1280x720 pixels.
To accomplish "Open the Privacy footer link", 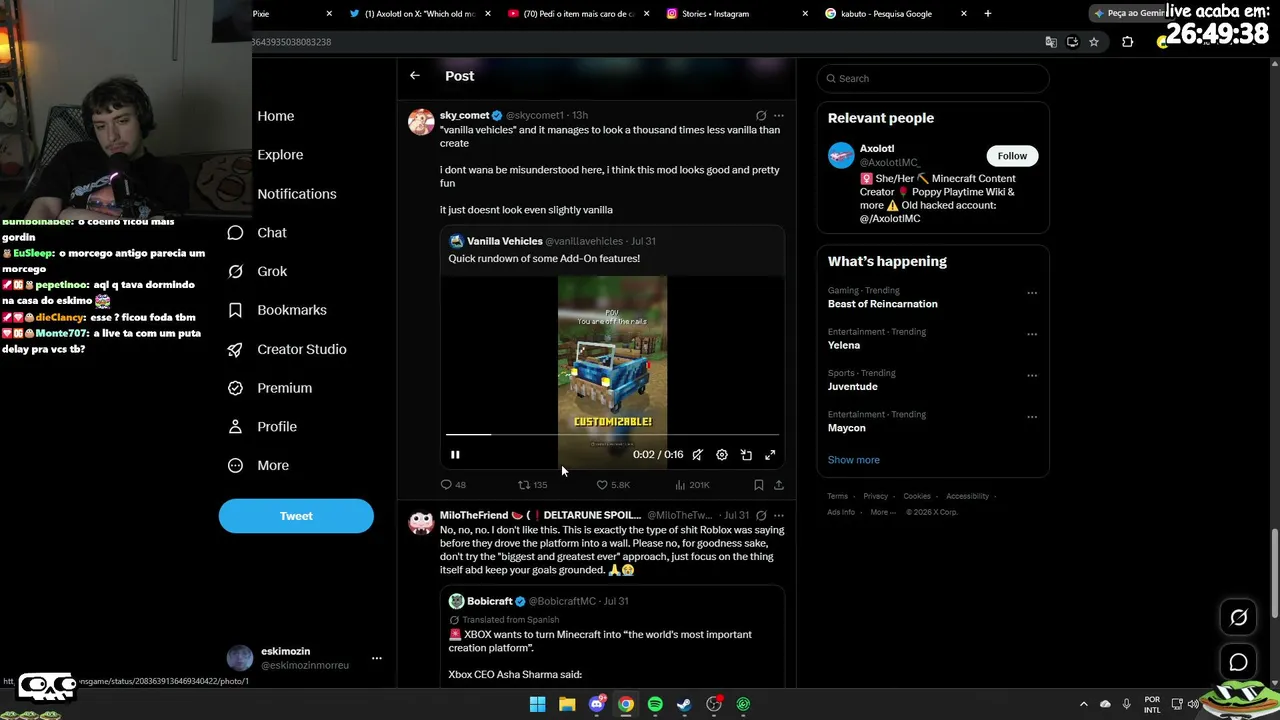I will click(x=875, y=496).
